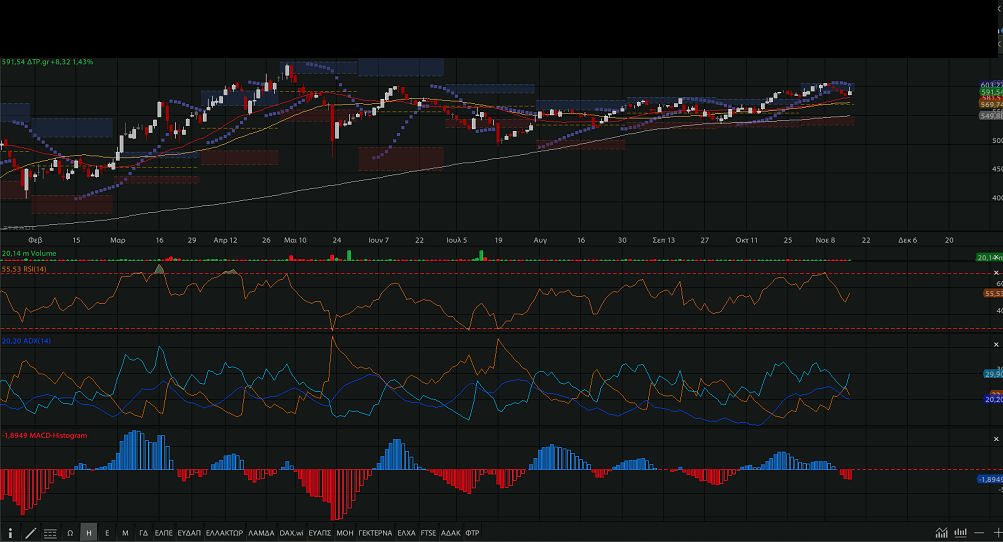Click the ΜΟΗ symbol button
Viewport: 1003px width, 542px height.
click(x=345, y=533)
